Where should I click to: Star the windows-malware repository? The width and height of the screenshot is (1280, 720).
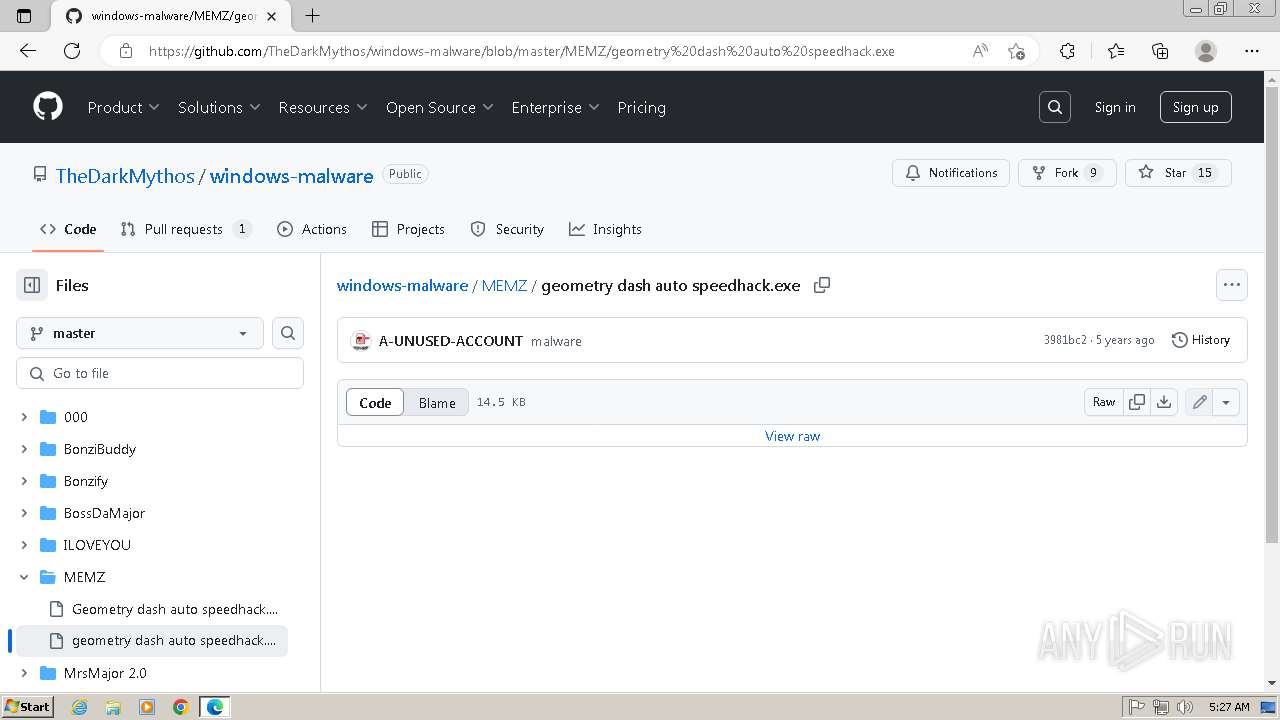coord(1178,173)
